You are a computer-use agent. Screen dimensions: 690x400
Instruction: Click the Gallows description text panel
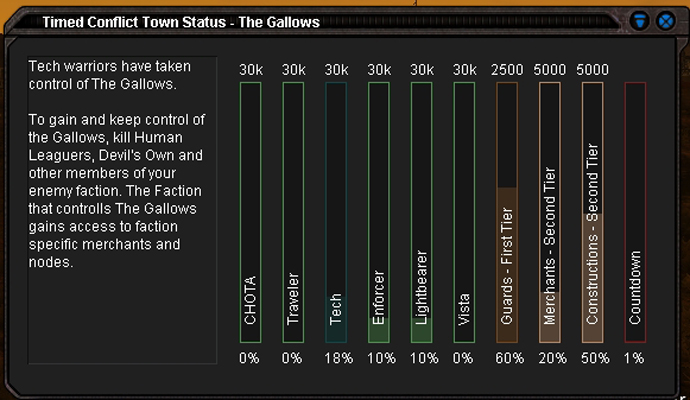tap(122, 210)
